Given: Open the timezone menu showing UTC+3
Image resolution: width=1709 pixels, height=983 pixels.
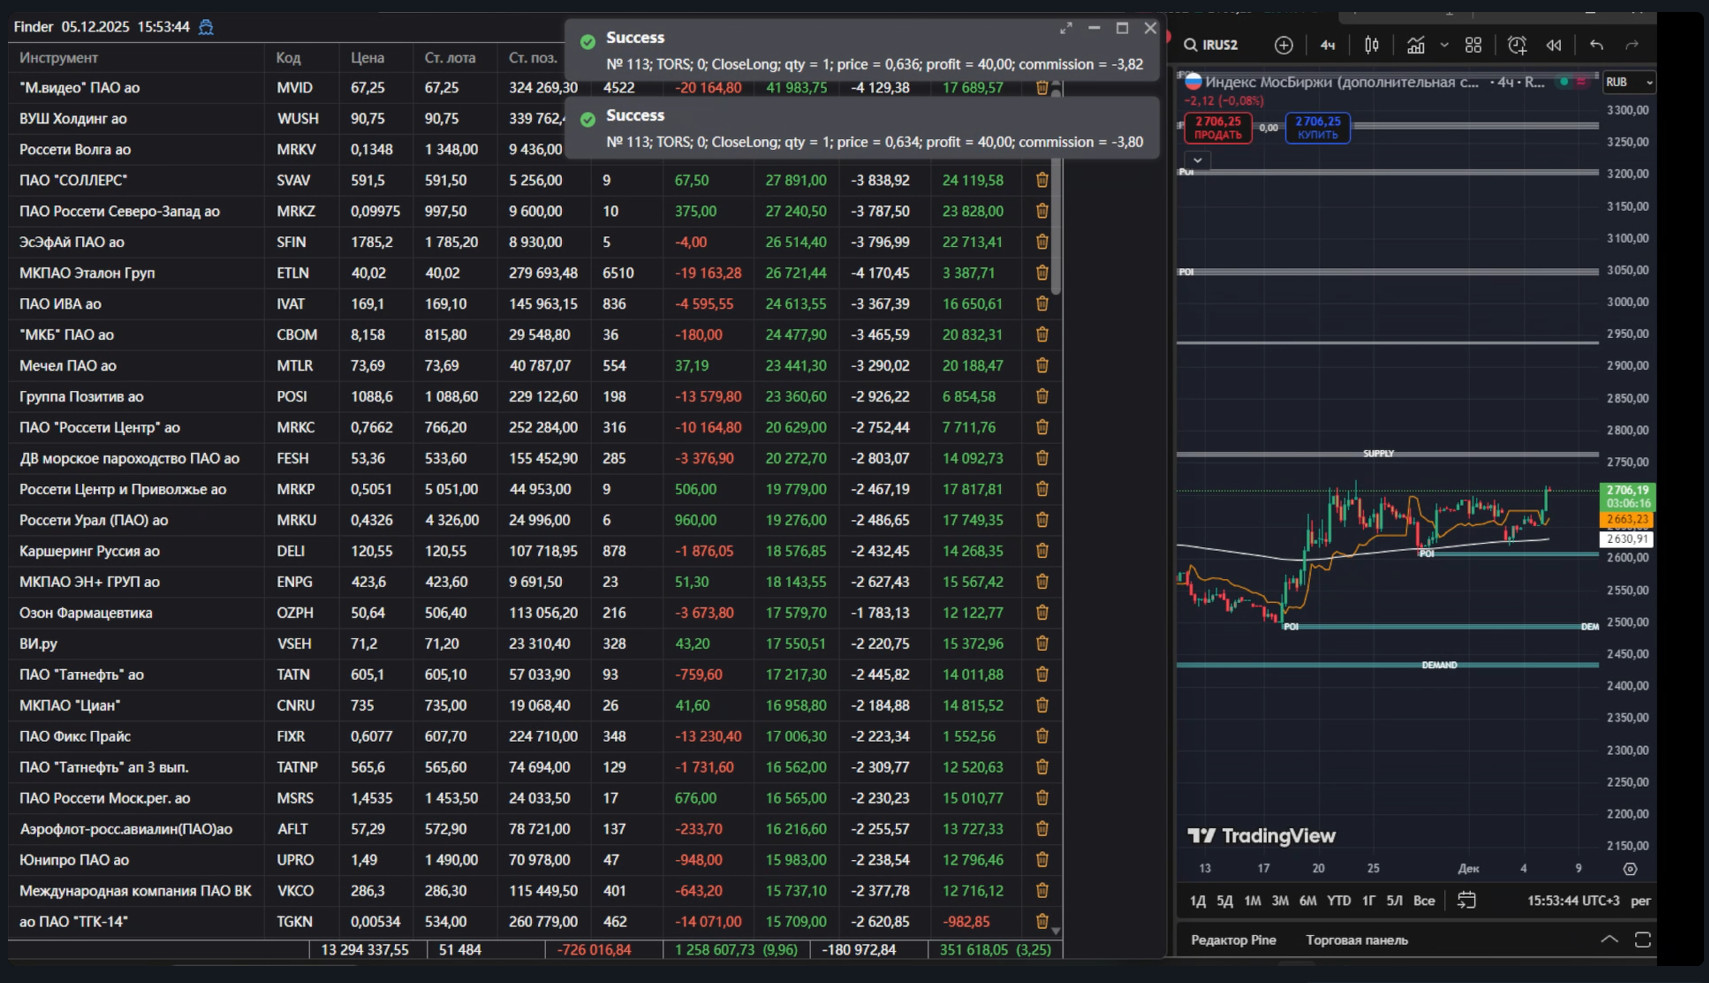Looking at the screenshot, I should 1573,901.
